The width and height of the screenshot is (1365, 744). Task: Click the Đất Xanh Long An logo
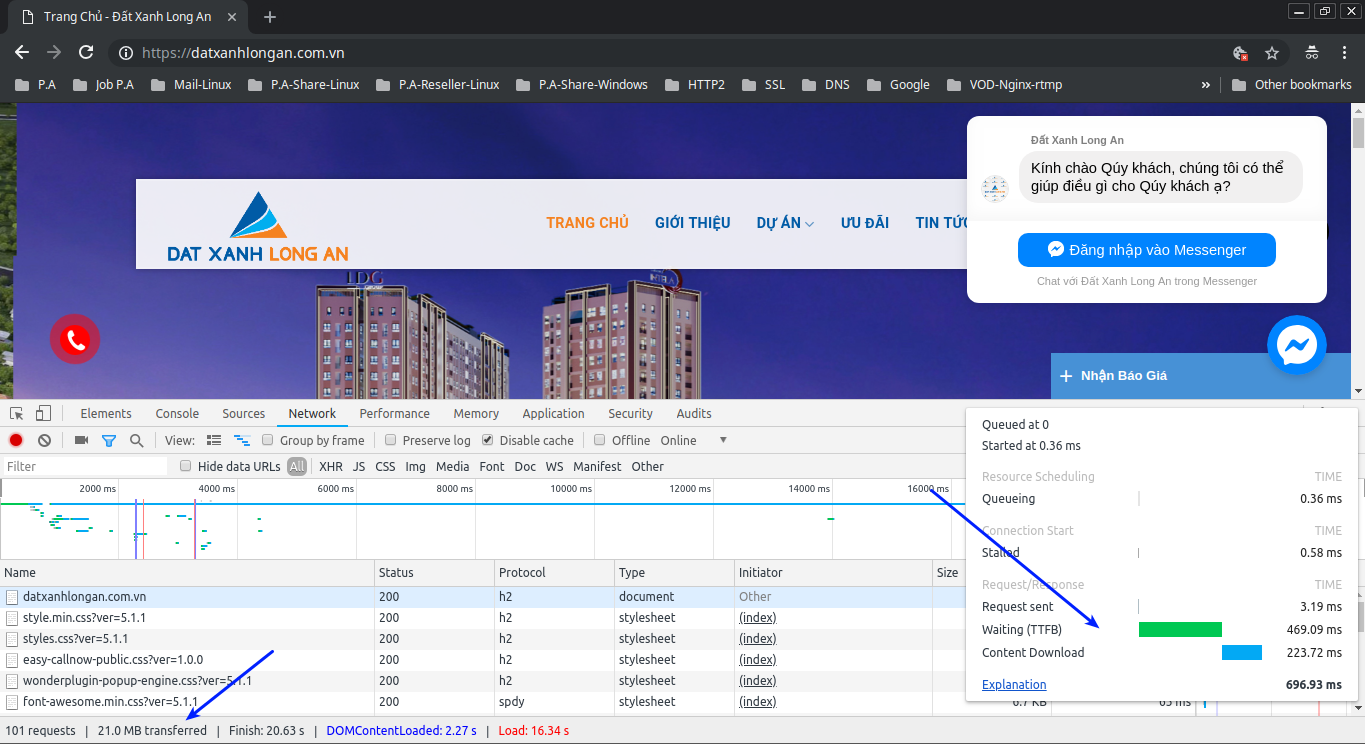coord(258,226)
